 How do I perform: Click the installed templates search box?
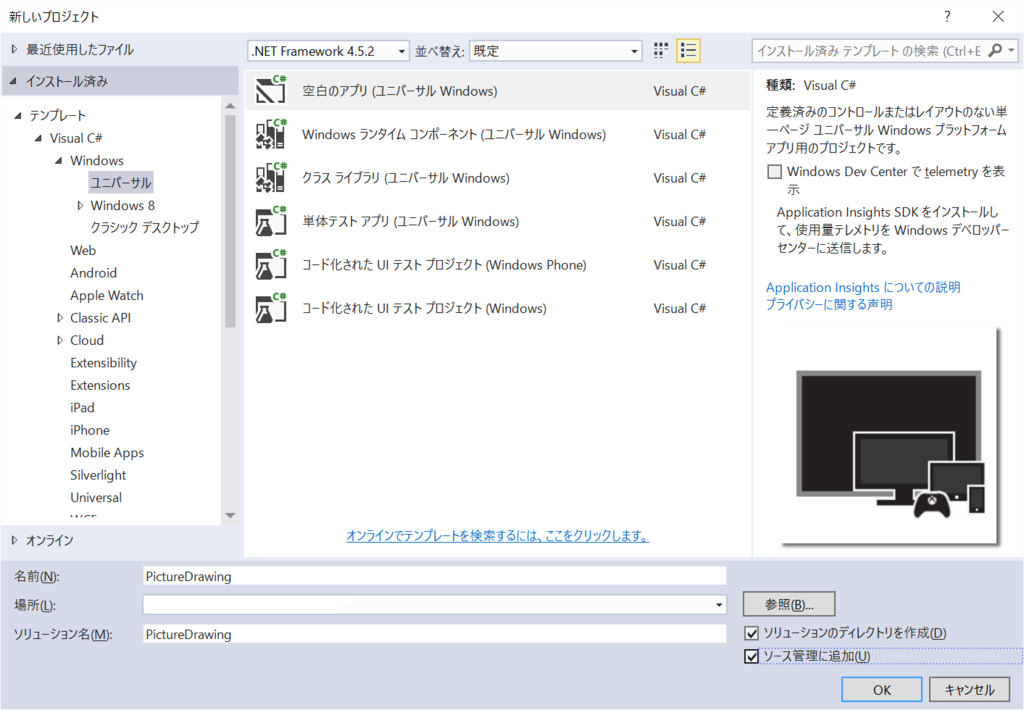click(871, 50)
